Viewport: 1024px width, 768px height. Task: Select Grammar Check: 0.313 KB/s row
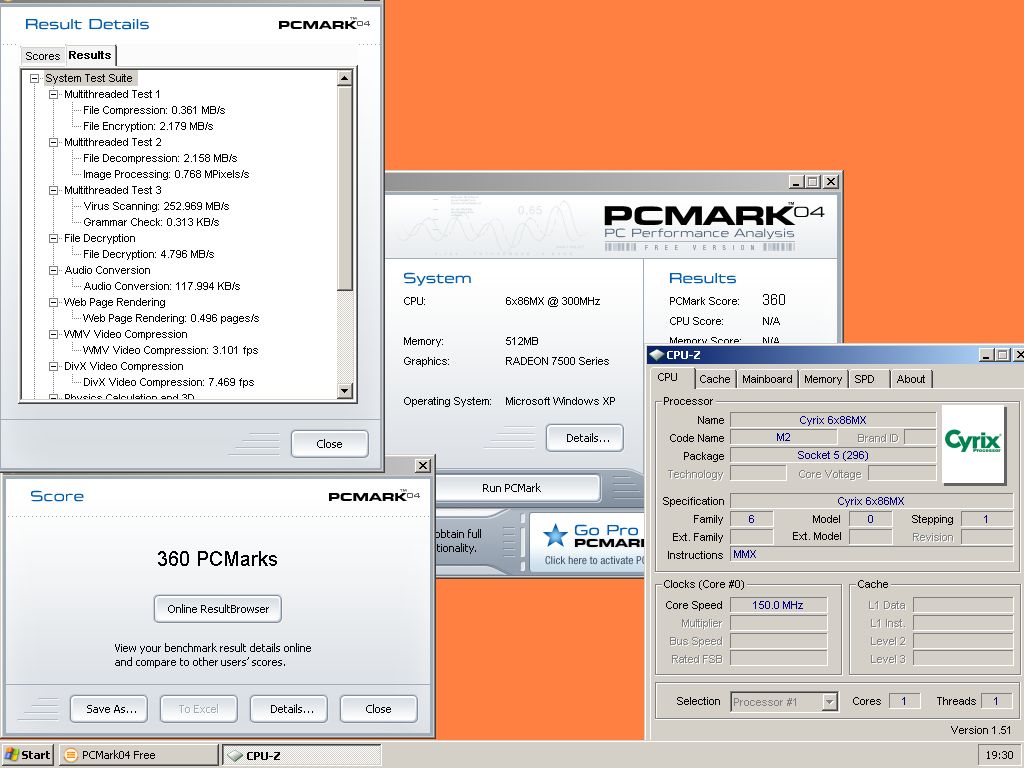point(151,223)
